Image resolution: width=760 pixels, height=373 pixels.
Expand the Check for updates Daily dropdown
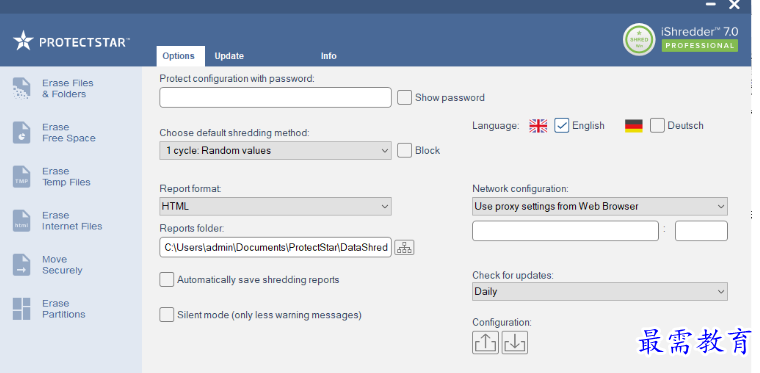[600, 292]
